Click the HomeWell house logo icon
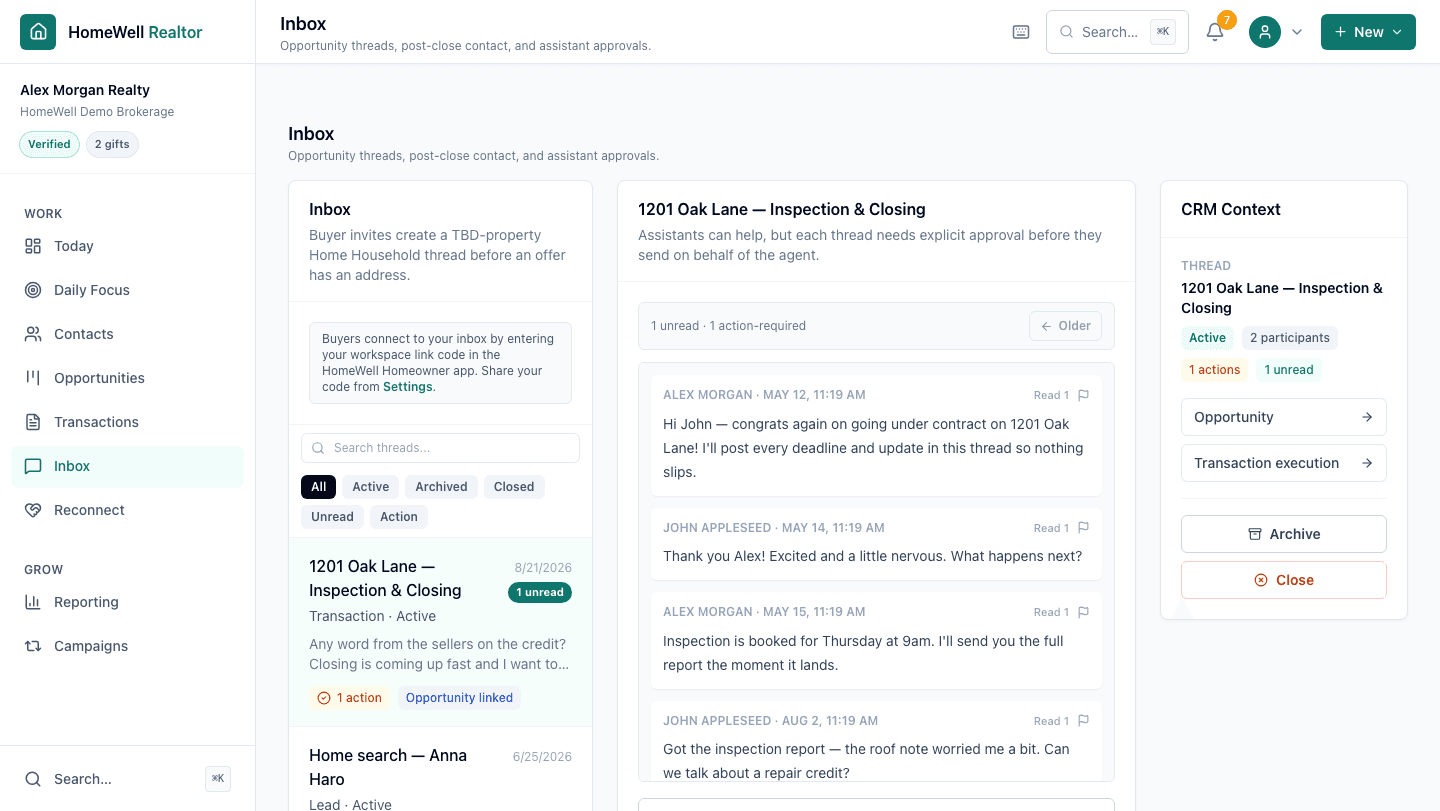 [x=38, y=32]
